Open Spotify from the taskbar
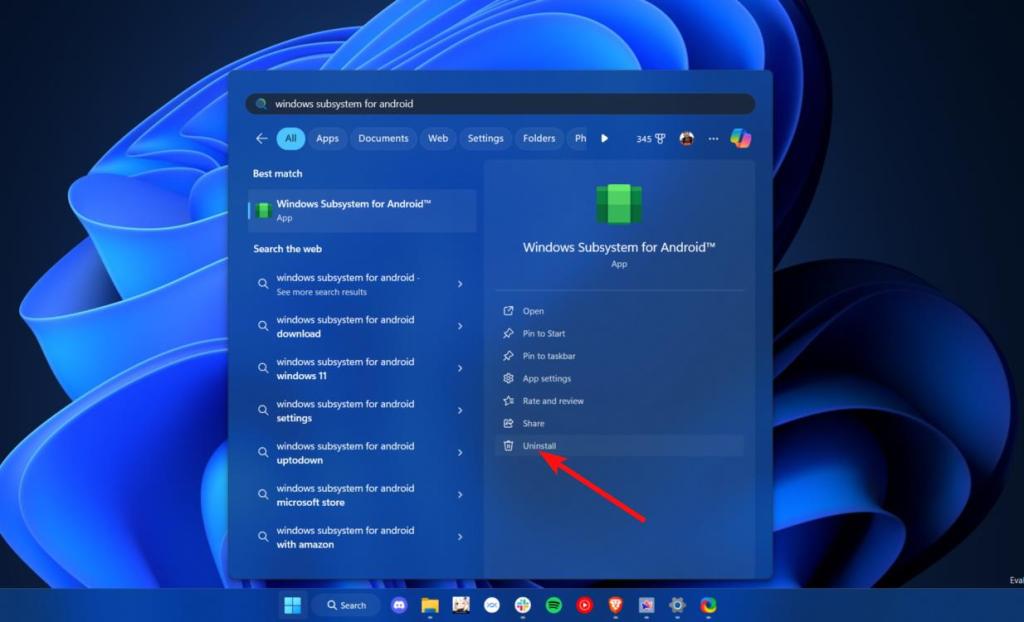This screenshot has height=622, width=1024. (x=554, y=606)
